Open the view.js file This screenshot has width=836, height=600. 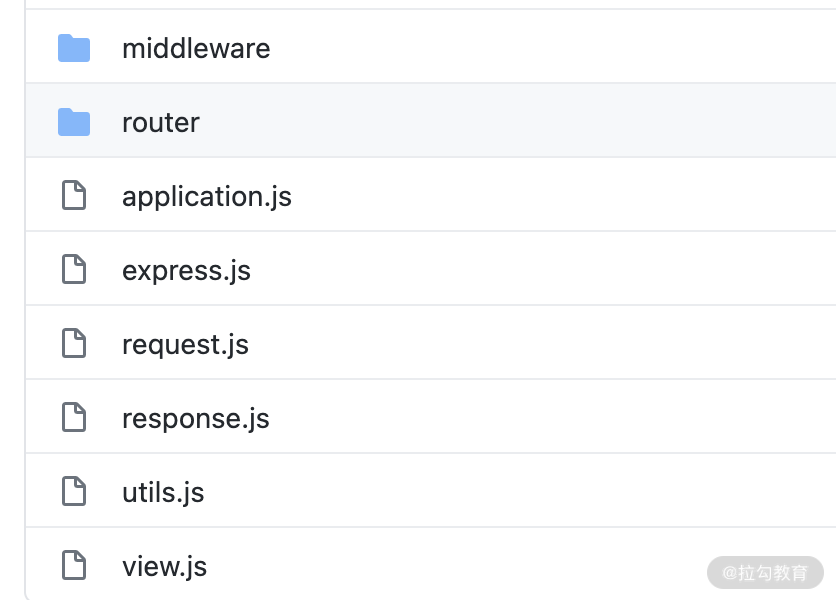click(164, 567)
